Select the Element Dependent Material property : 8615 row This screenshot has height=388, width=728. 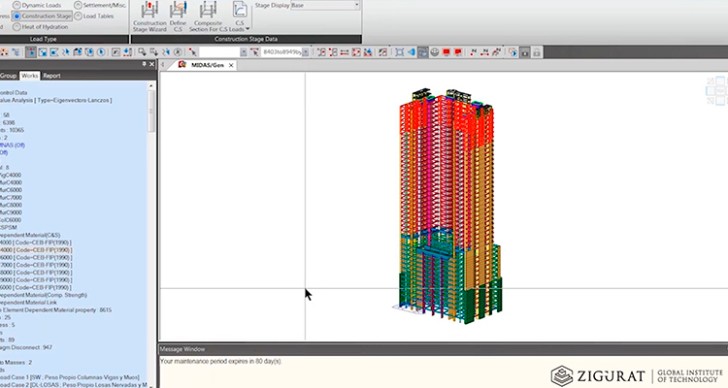(x=56, y=310)
